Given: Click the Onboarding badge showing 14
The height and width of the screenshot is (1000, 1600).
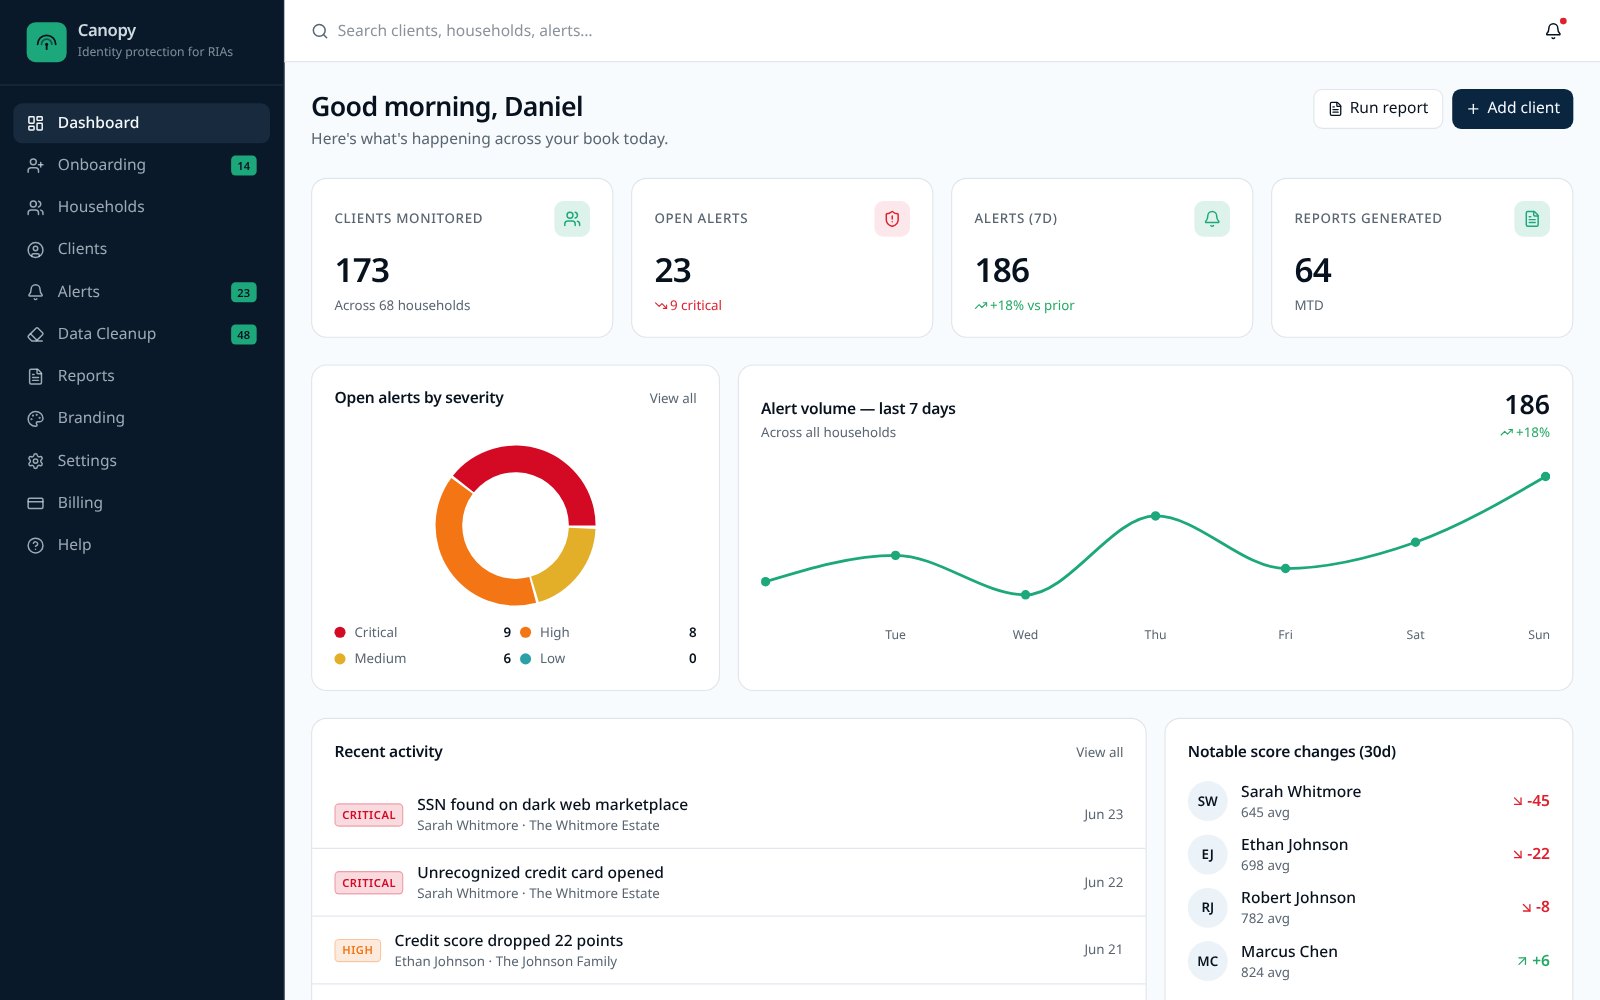Looking at the screenshot, I should 244,165.
